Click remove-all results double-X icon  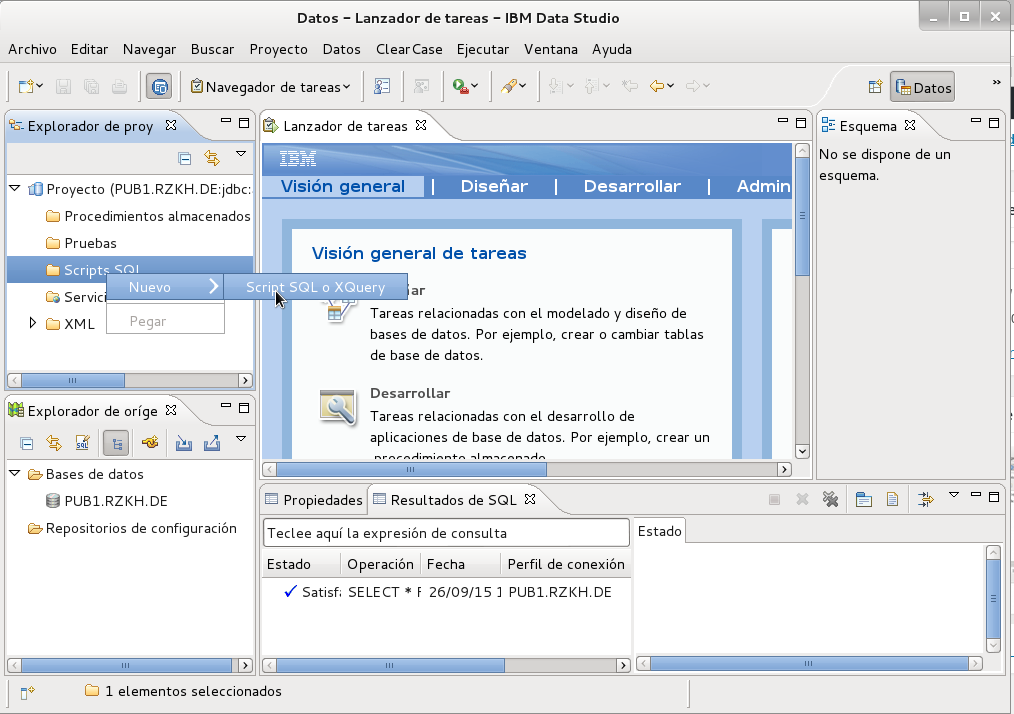tap(830, 499)
